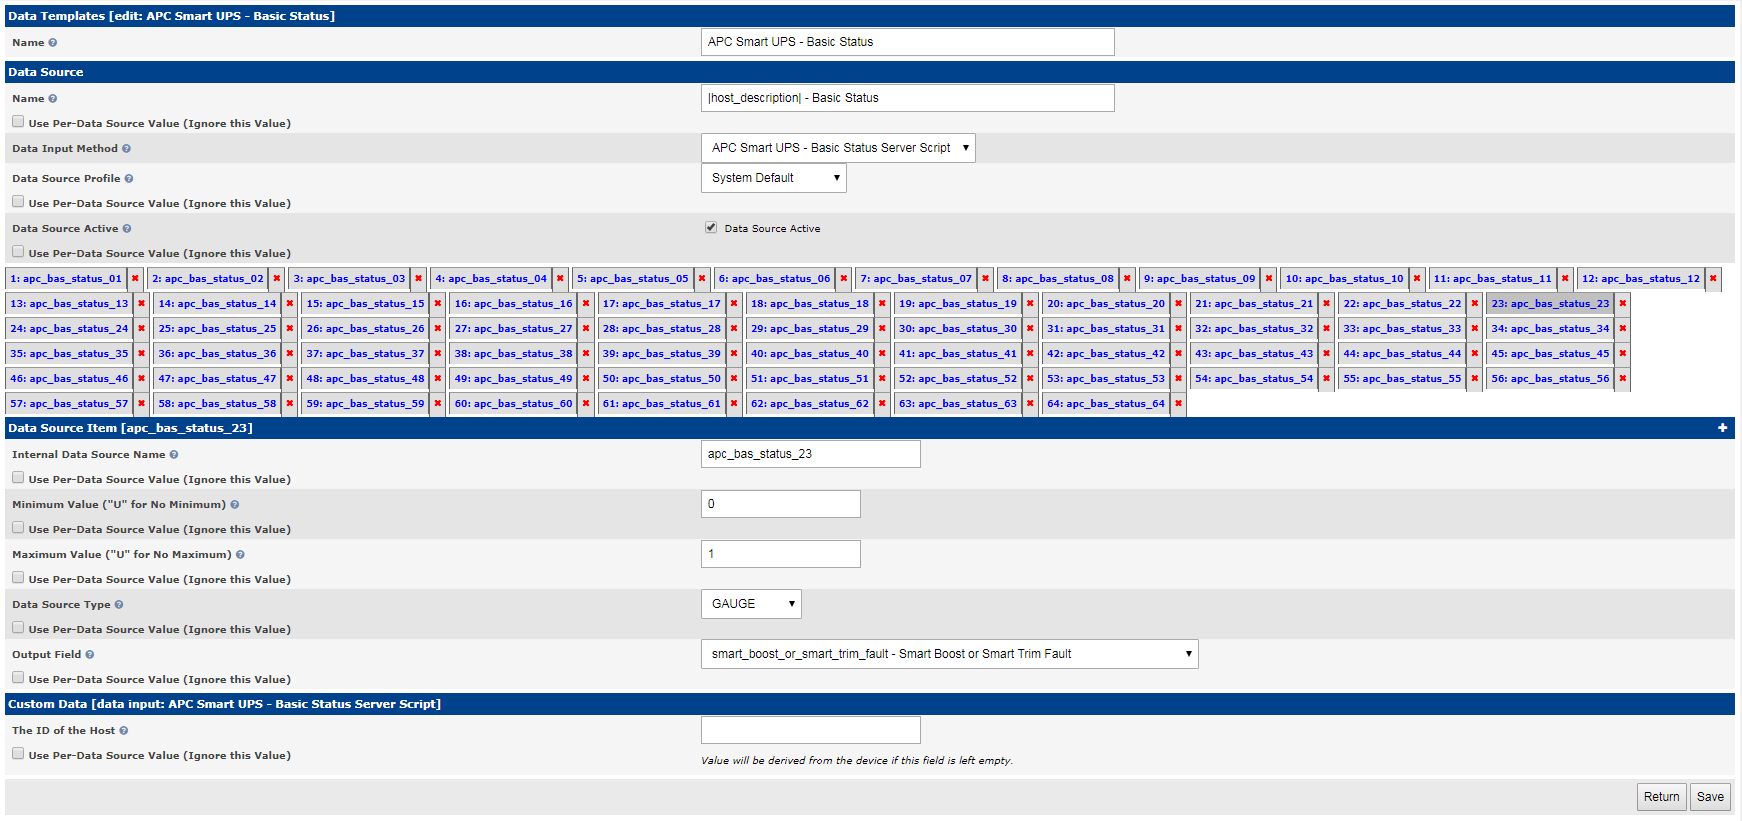Show help for Internal Data Source Name
Viewport: 1742px width, 821px height.
[x=174, y=455]
